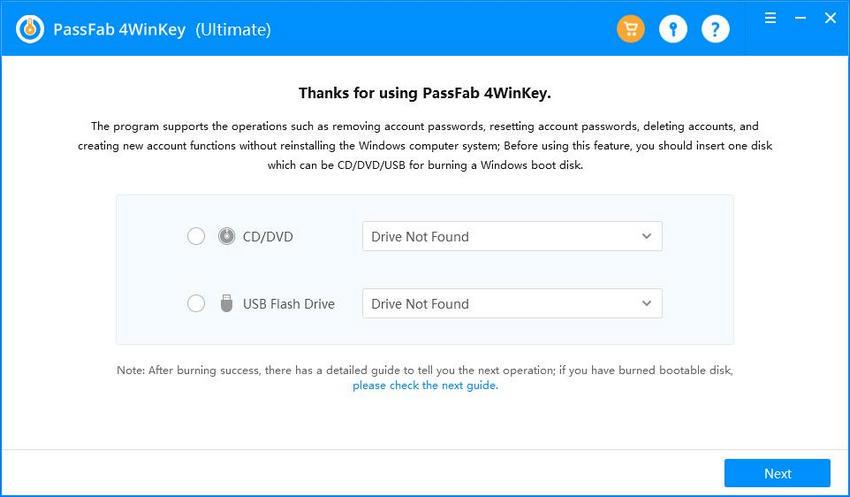
Task: Click the "USB Flash Drive" option label
Action: pyautogui.click(x=289, y=304)
